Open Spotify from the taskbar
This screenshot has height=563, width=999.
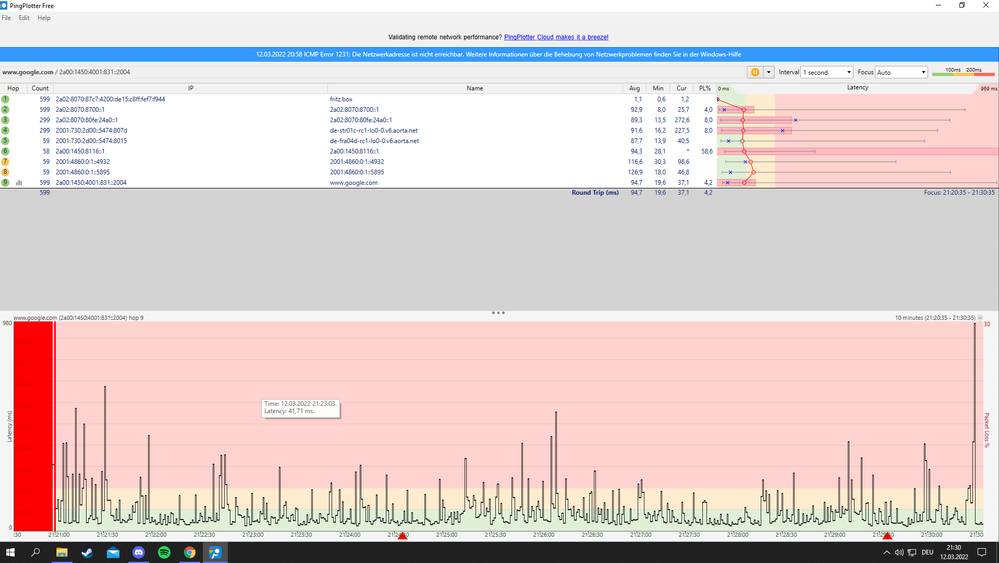click(x=164, y=552)
